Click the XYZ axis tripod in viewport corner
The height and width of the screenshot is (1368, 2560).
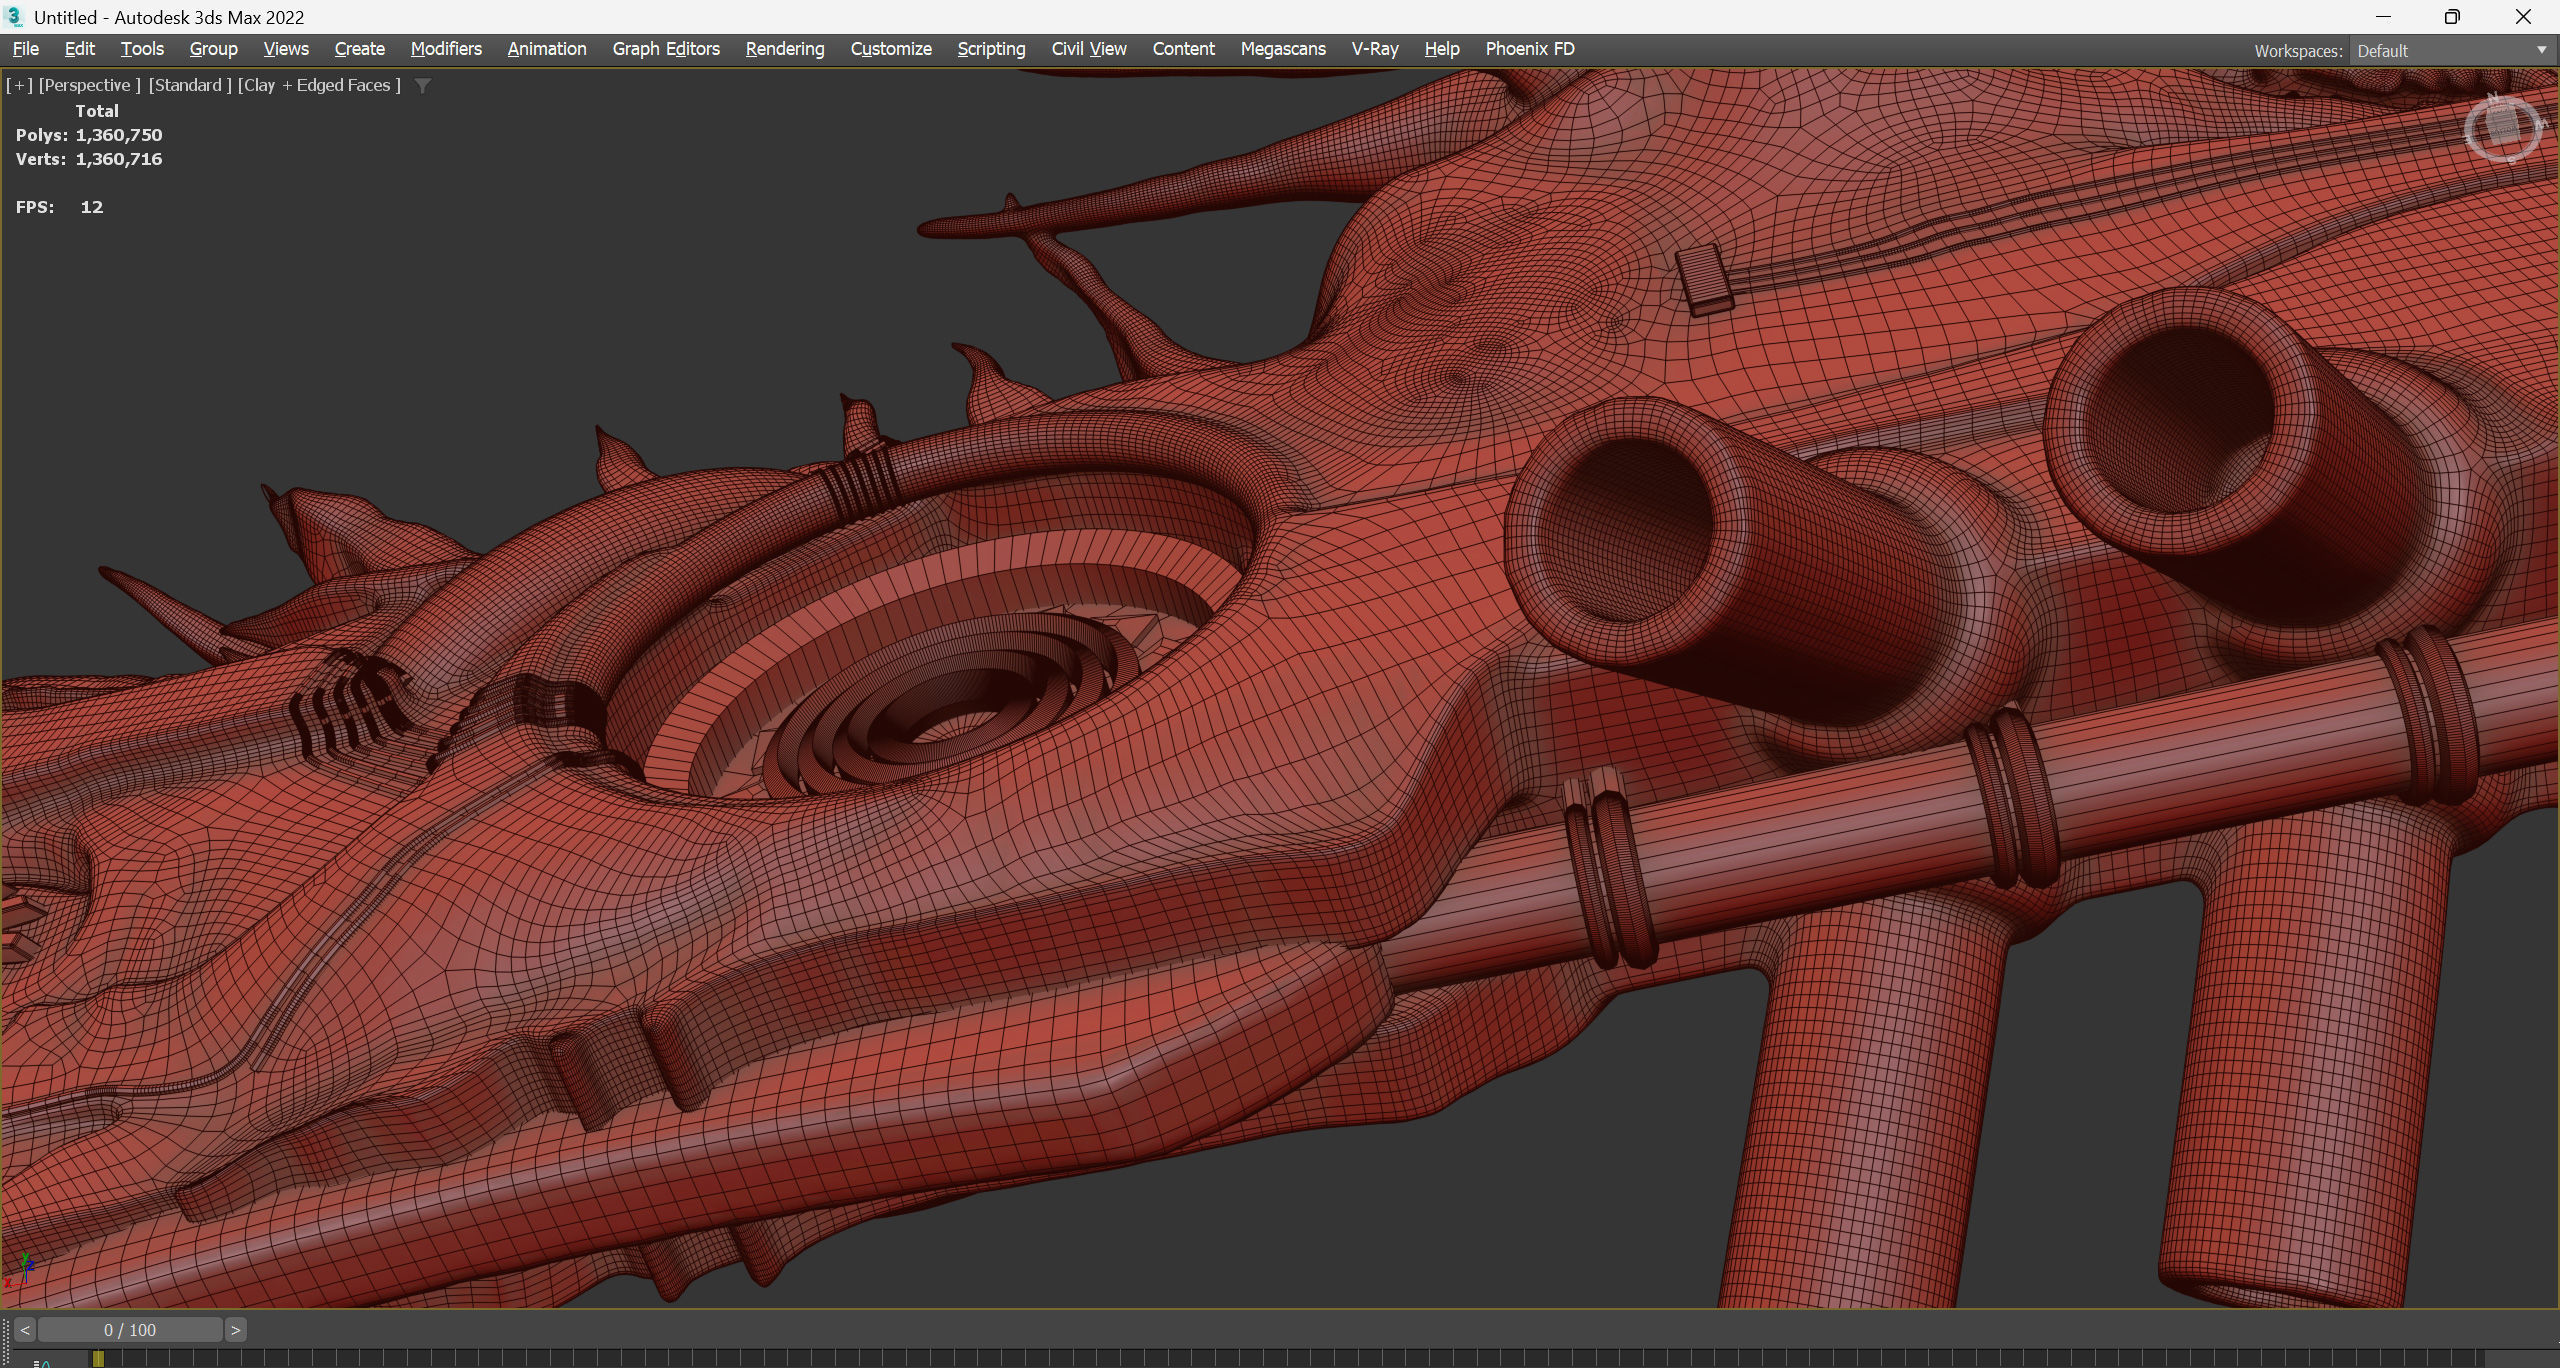tap(20, 1270)
